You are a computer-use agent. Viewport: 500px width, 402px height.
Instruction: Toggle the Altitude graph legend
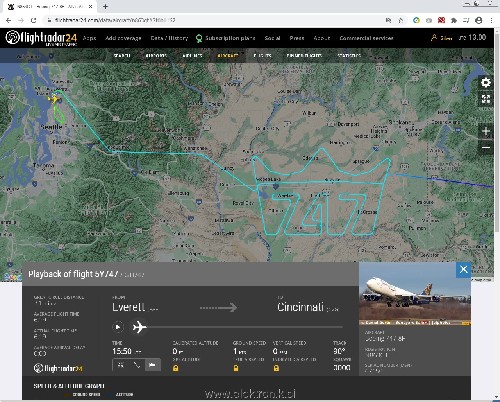(x=121, y=394)
